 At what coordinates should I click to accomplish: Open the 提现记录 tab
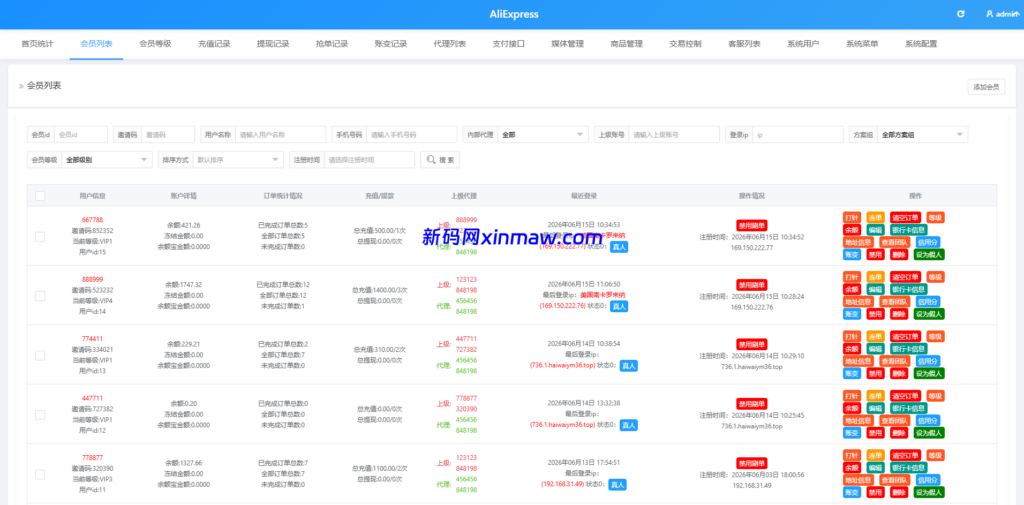pos(273,44)
